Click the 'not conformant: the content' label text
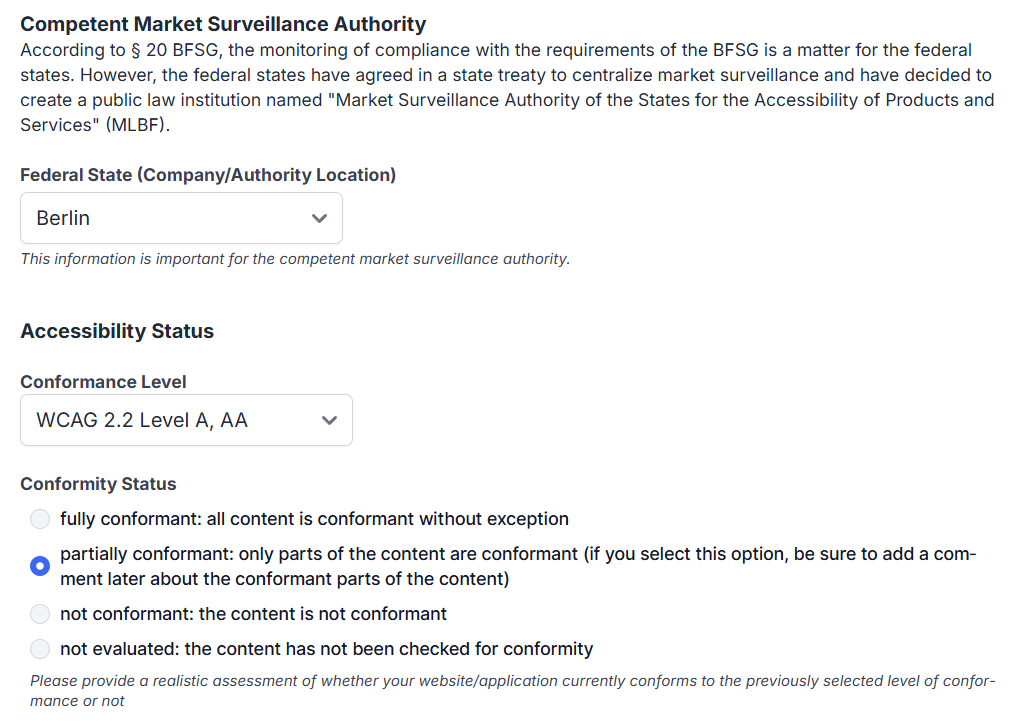The image size is (1018, 721). (x=253, y=614)
